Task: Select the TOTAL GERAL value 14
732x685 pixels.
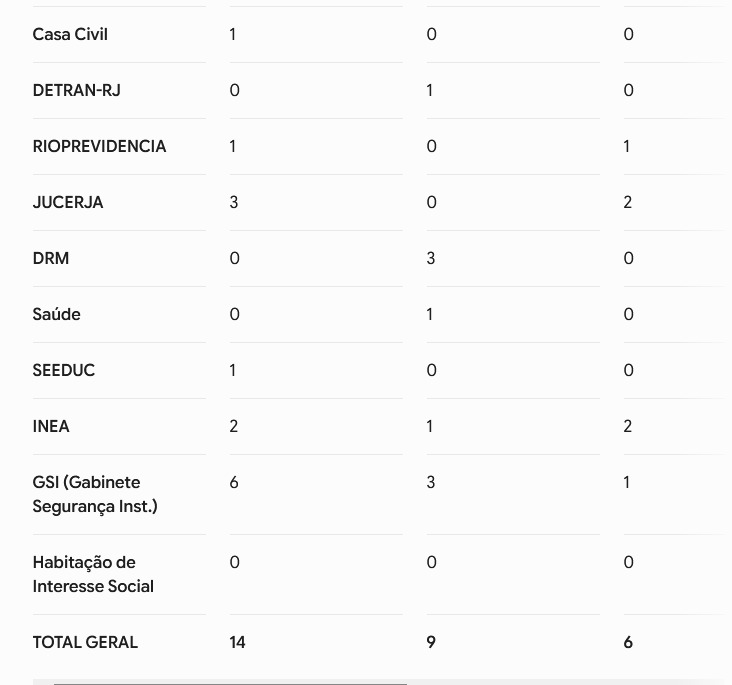Action: [x=237, y=642]
